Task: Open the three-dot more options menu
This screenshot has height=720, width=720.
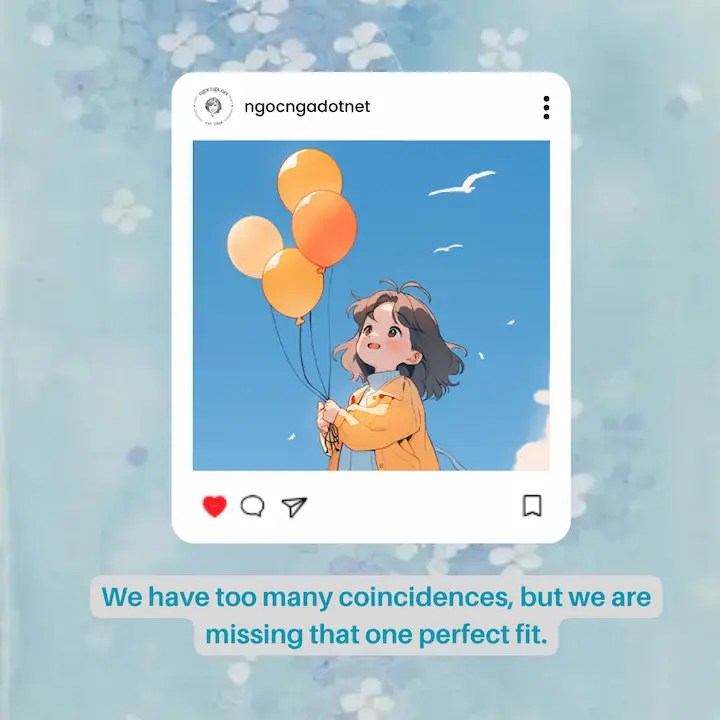Action: [546, 107]
